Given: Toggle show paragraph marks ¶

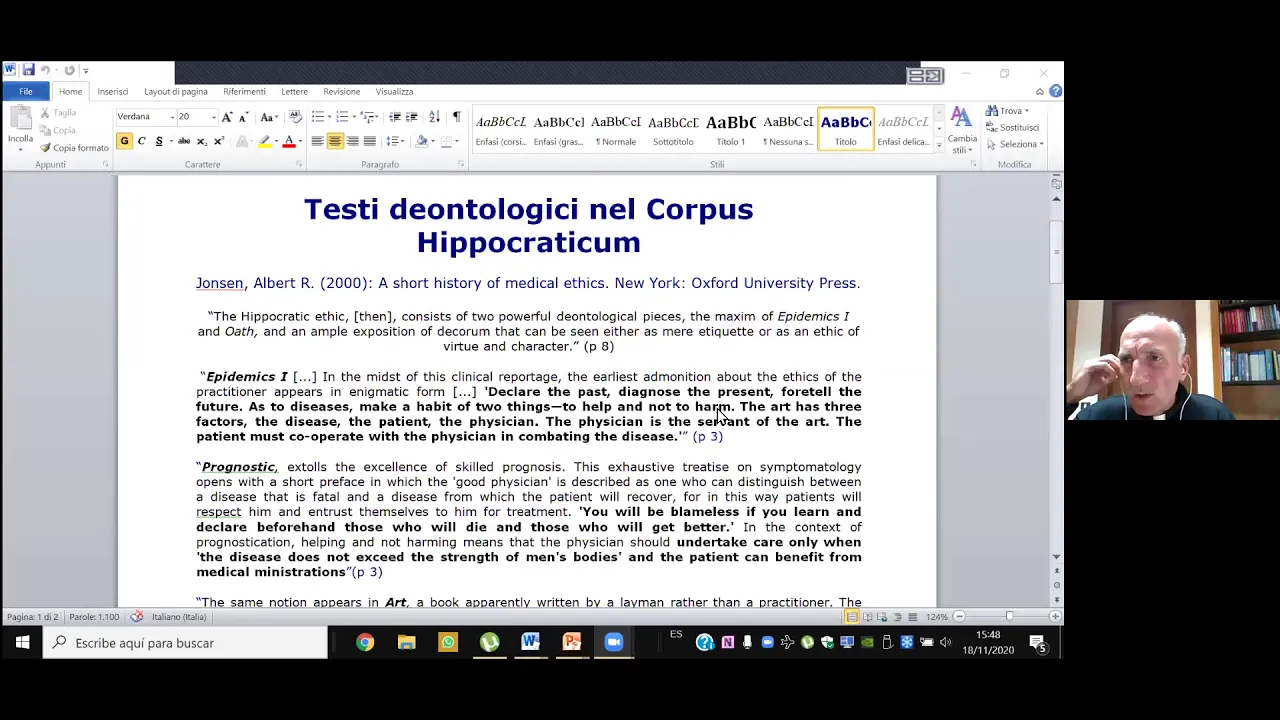Looking at the screenshot, I should pos(456,117).
